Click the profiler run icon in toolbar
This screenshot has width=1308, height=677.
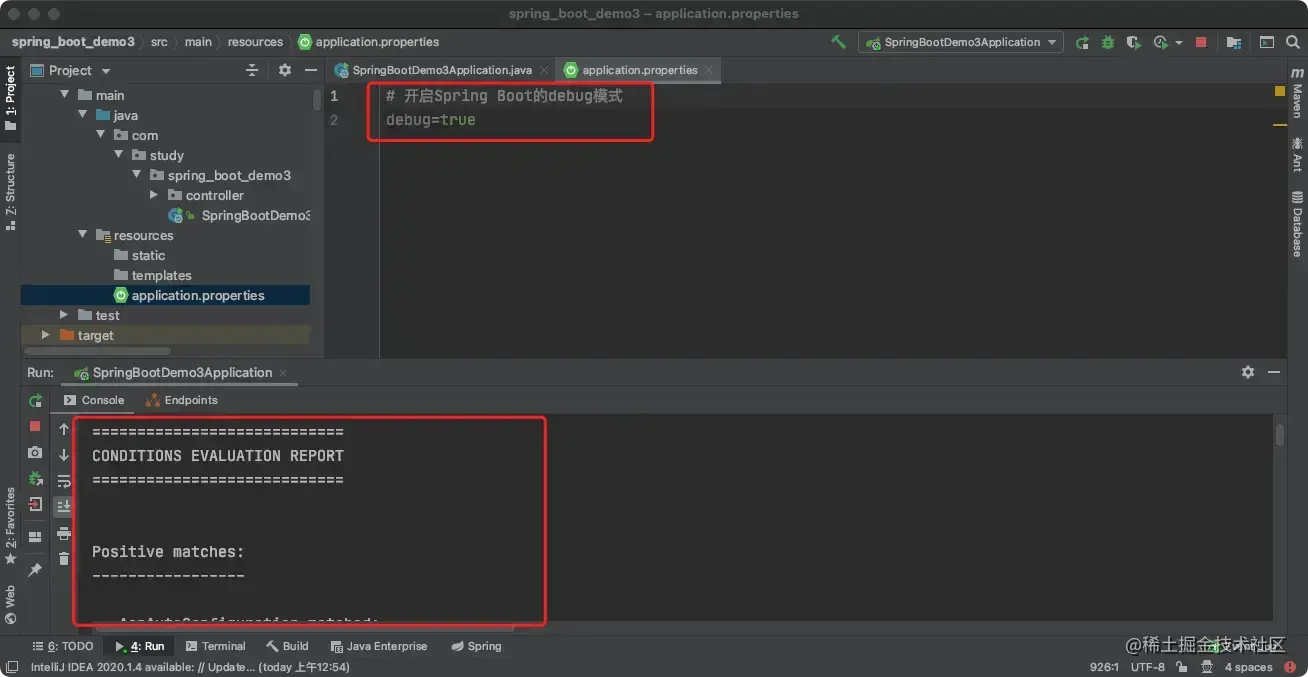pos(1160,42)
